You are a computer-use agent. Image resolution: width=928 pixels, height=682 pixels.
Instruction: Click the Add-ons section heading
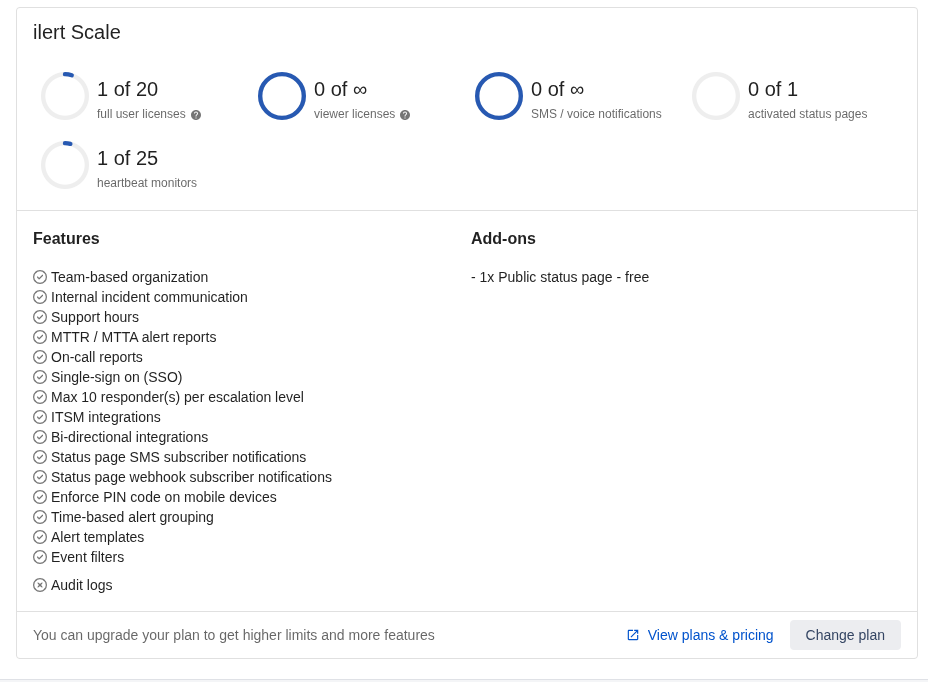point(503,239)
